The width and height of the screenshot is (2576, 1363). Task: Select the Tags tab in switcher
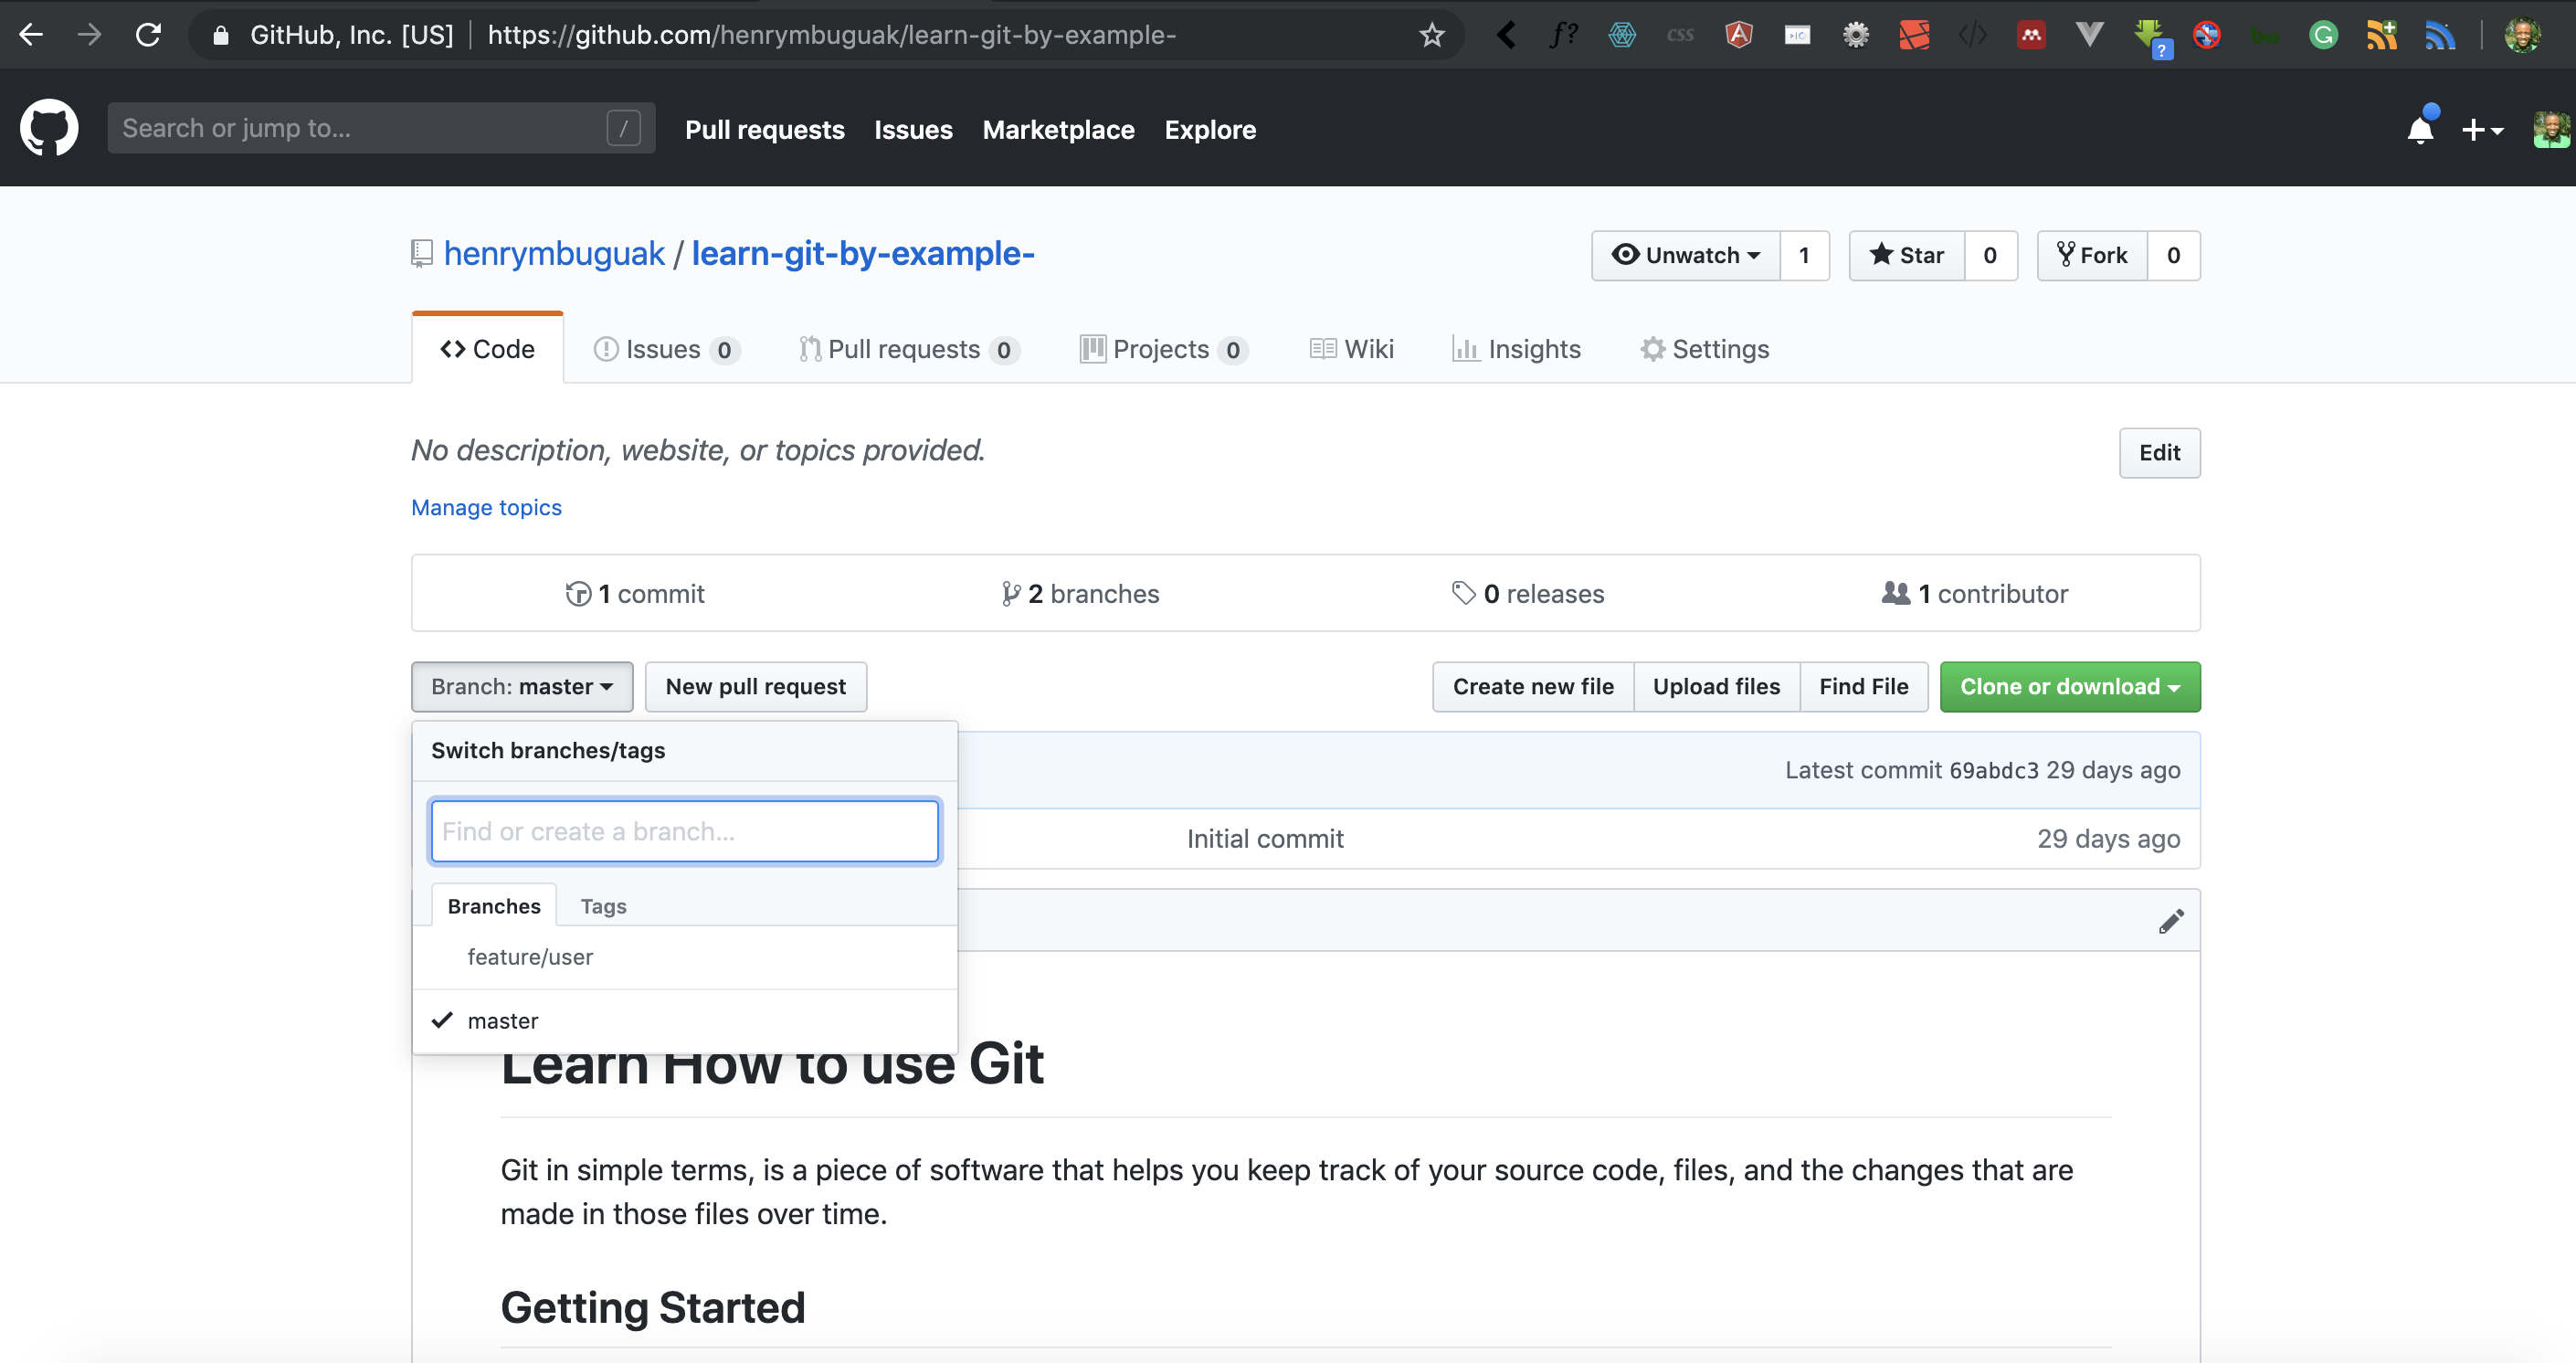pos(603,906)
